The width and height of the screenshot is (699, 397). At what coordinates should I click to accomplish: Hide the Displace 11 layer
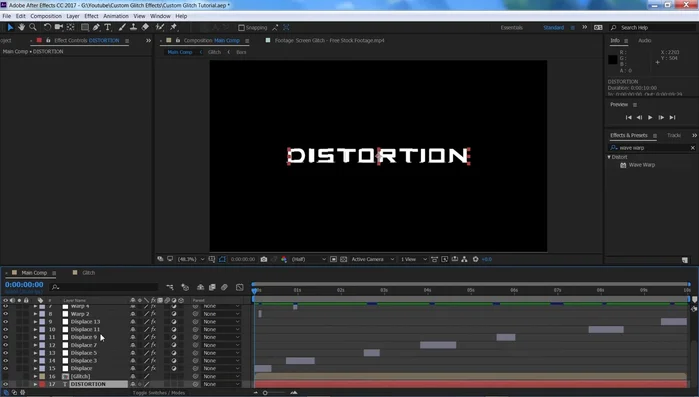pos(5,330)
